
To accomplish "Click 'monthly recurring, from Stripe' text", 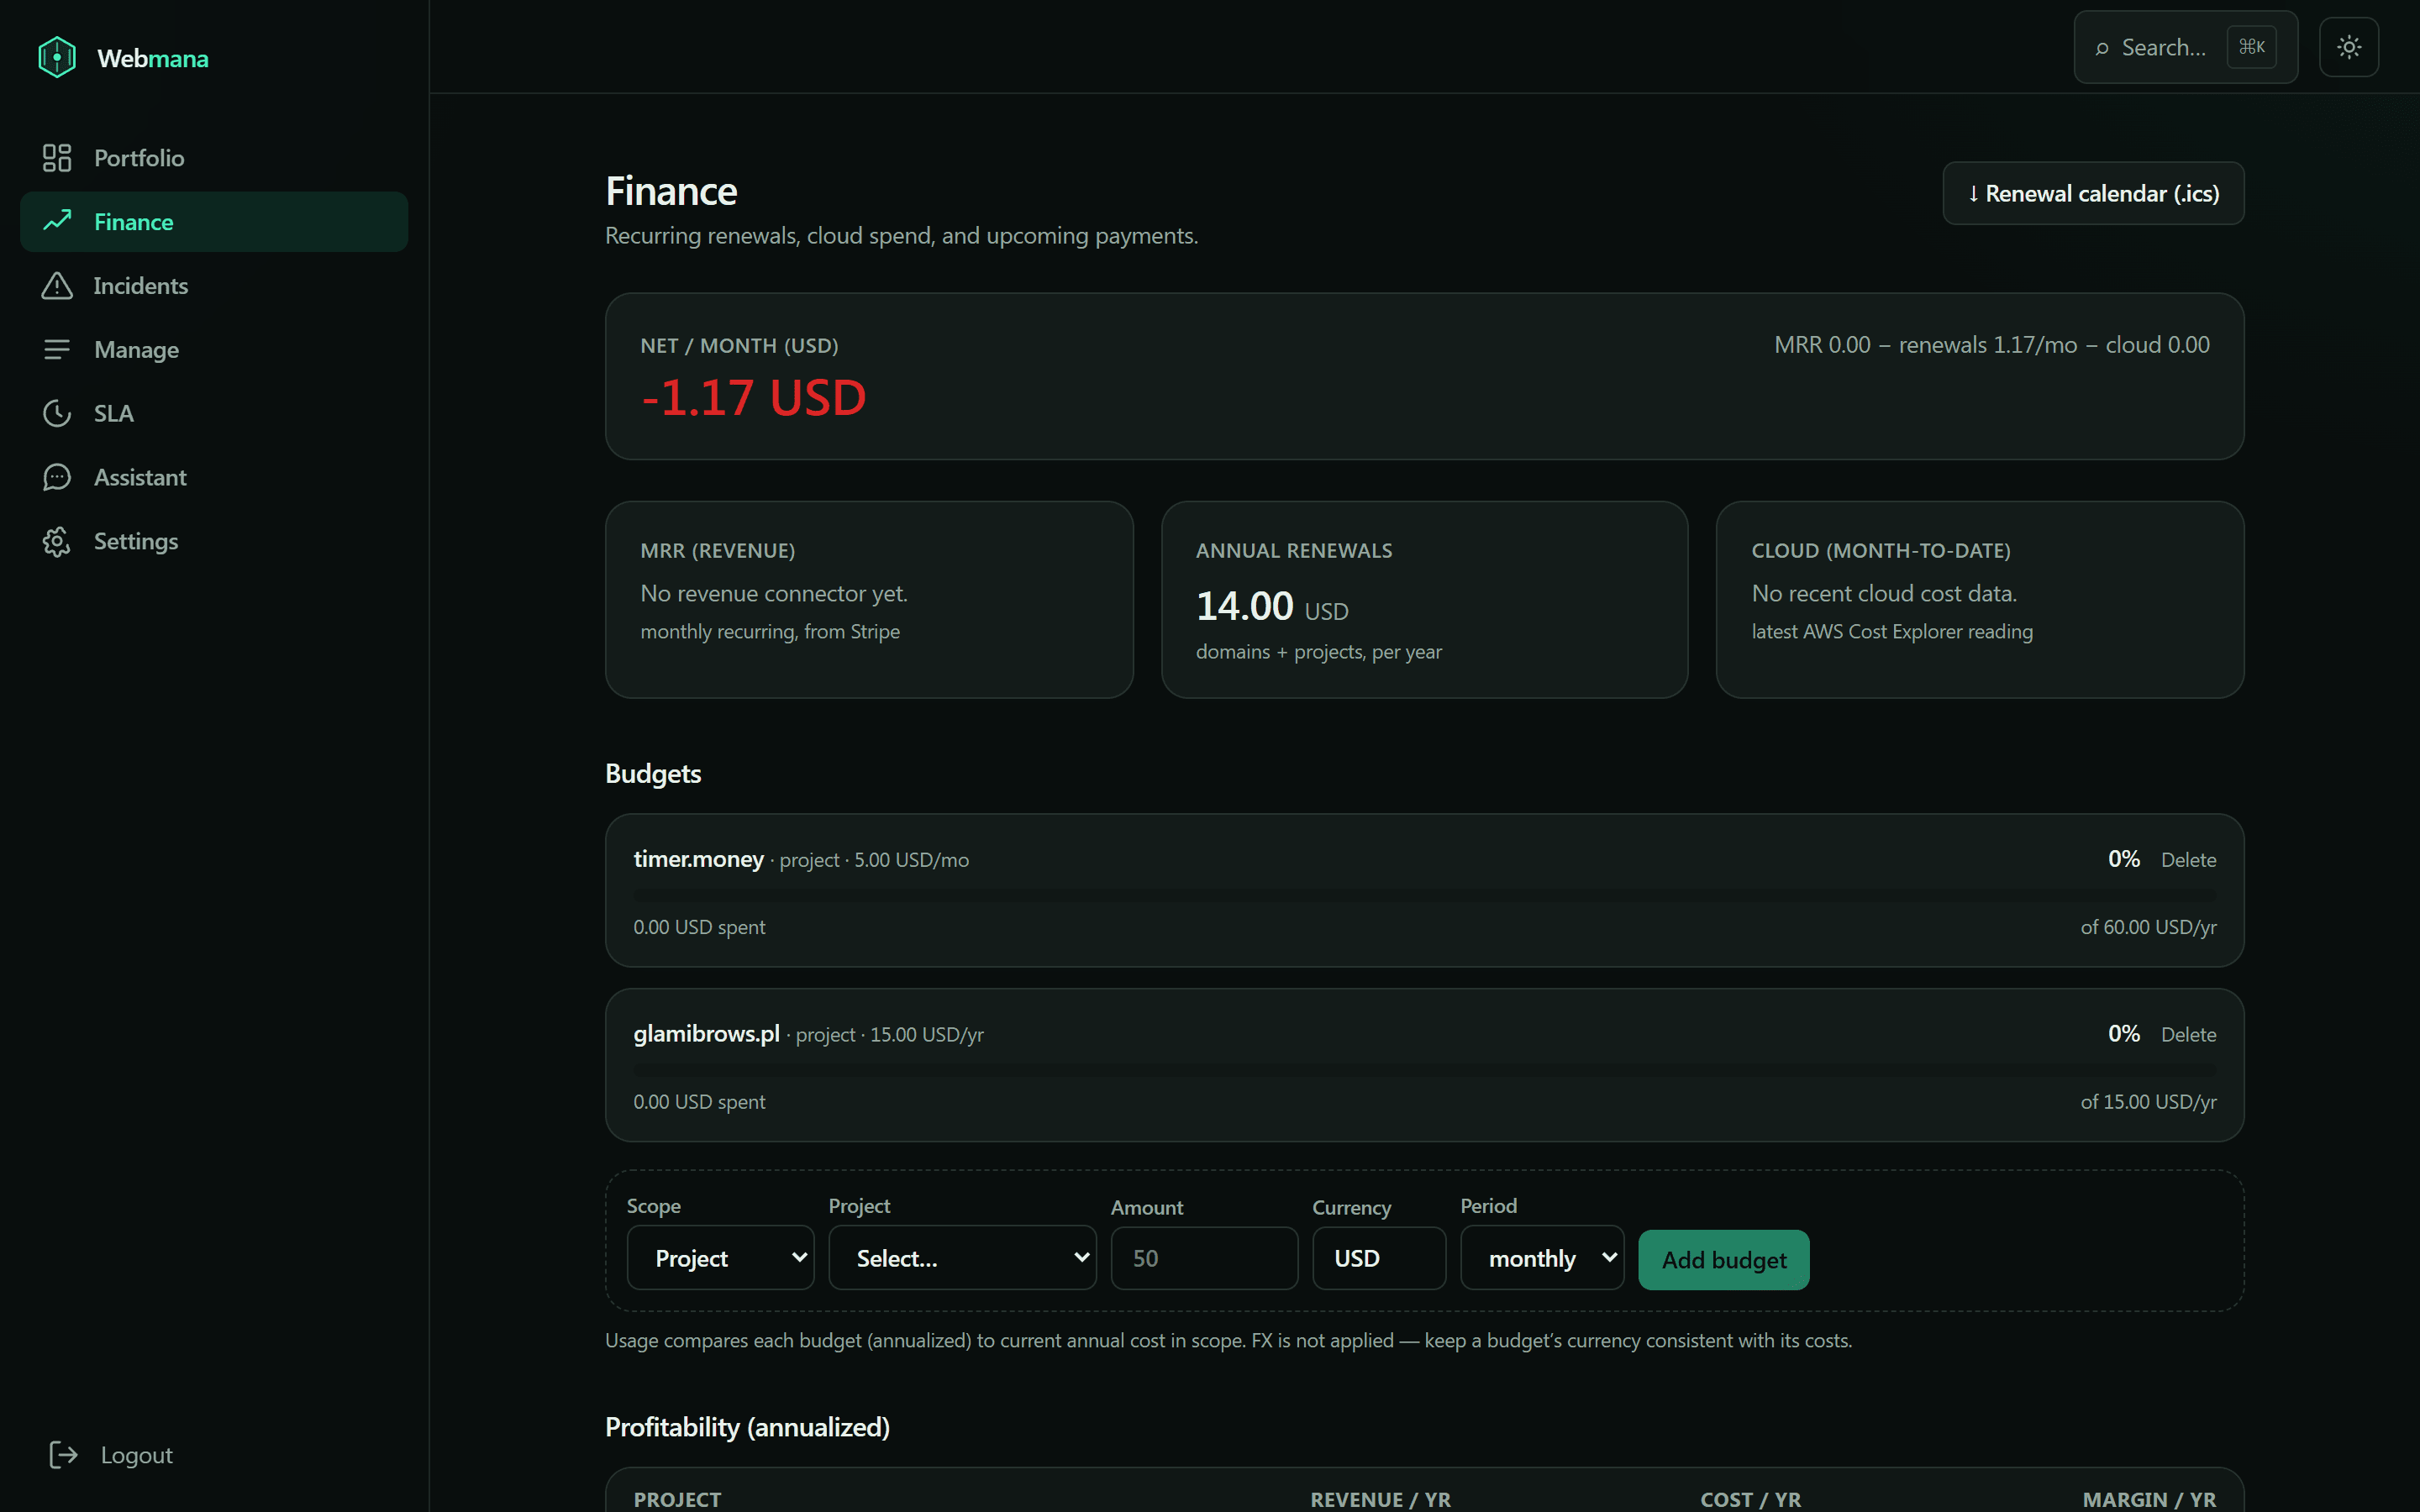I will coord(770,632).
